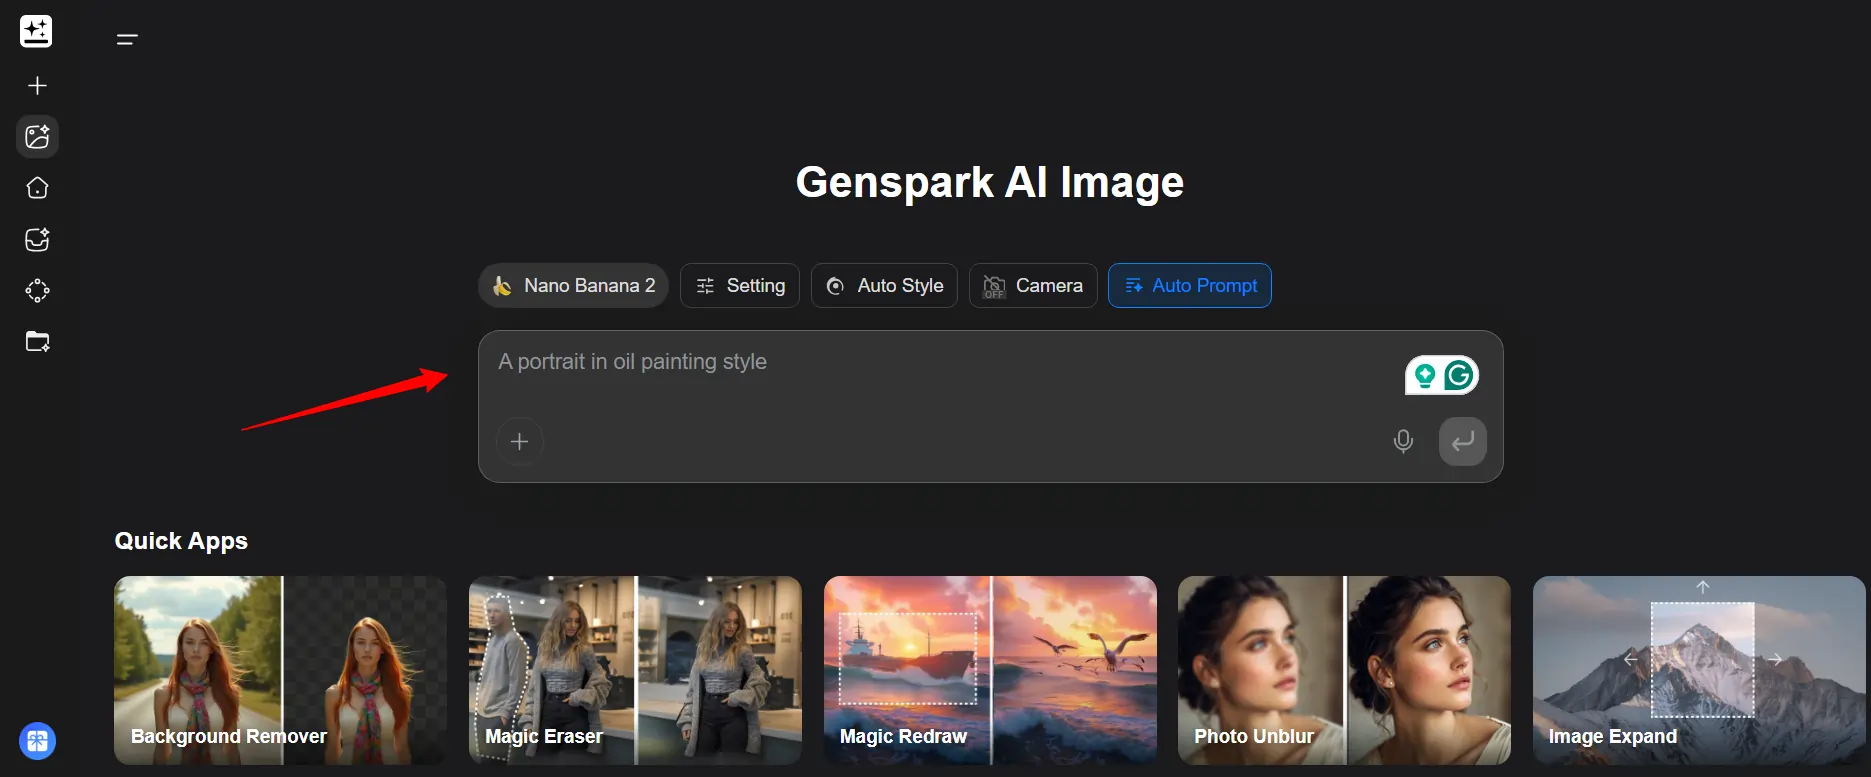
Task: Click the Genspark AI Image title
Action: [x=990, y=183]
